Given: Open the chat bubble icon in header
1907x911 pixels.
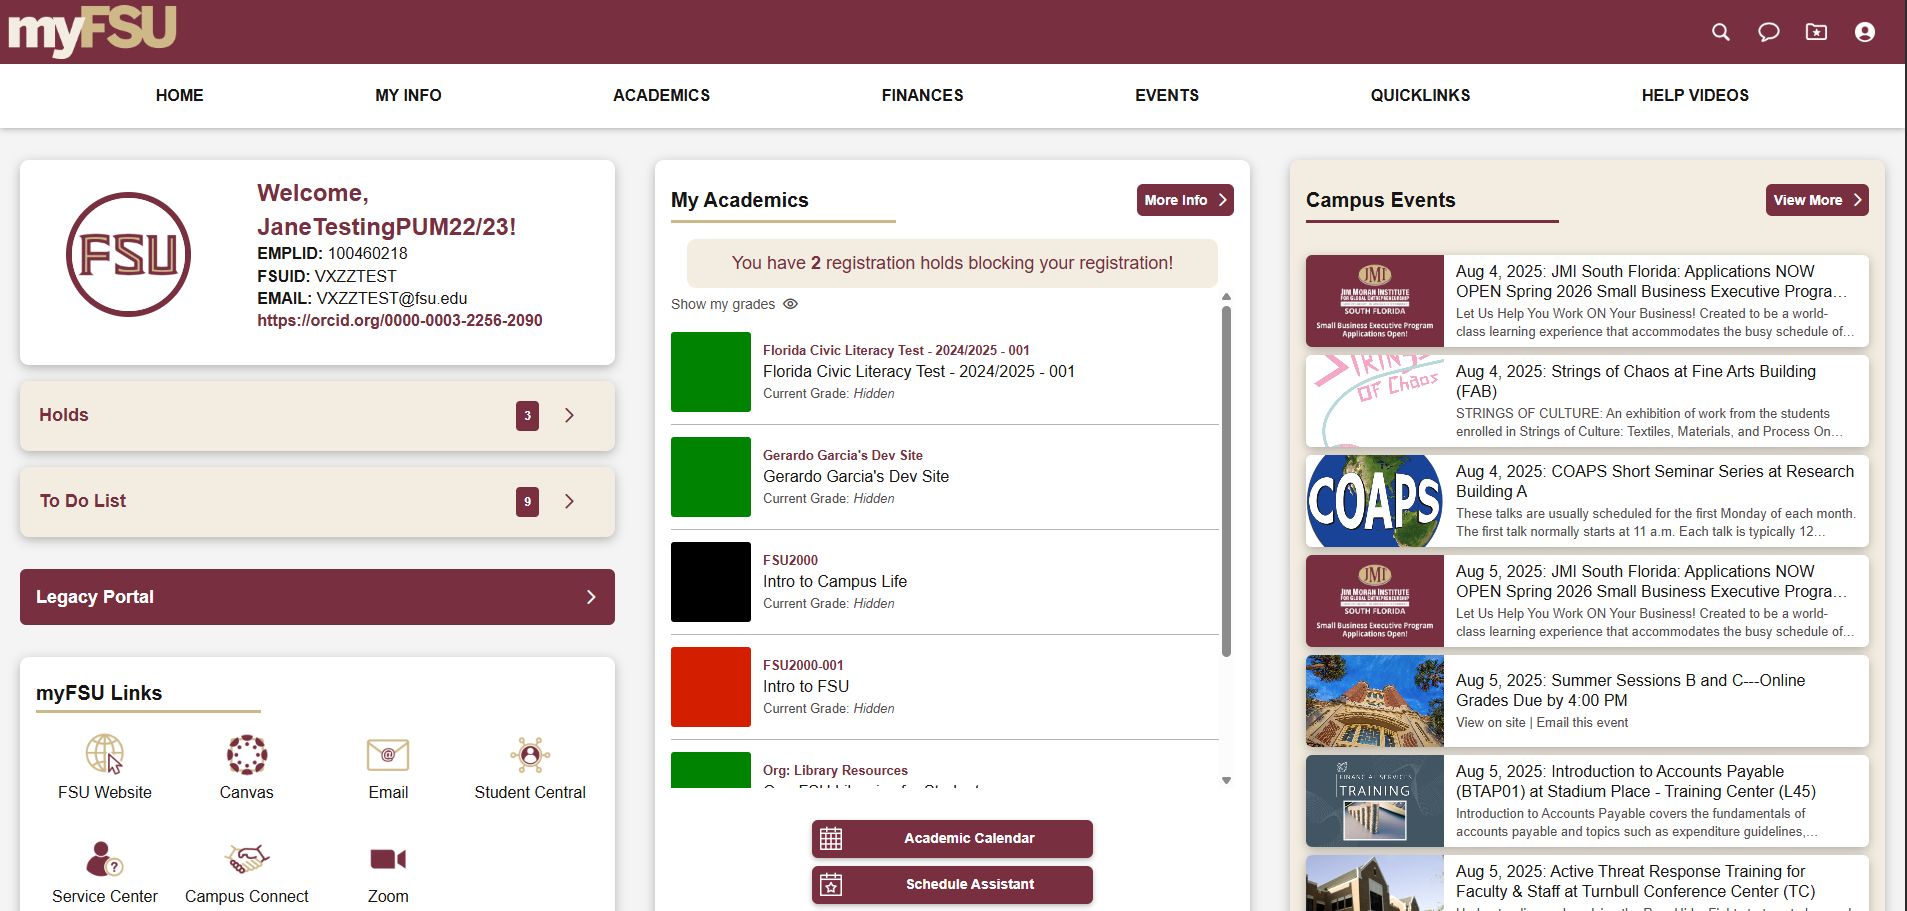Looking at the screenshot, I should 1769,32.
